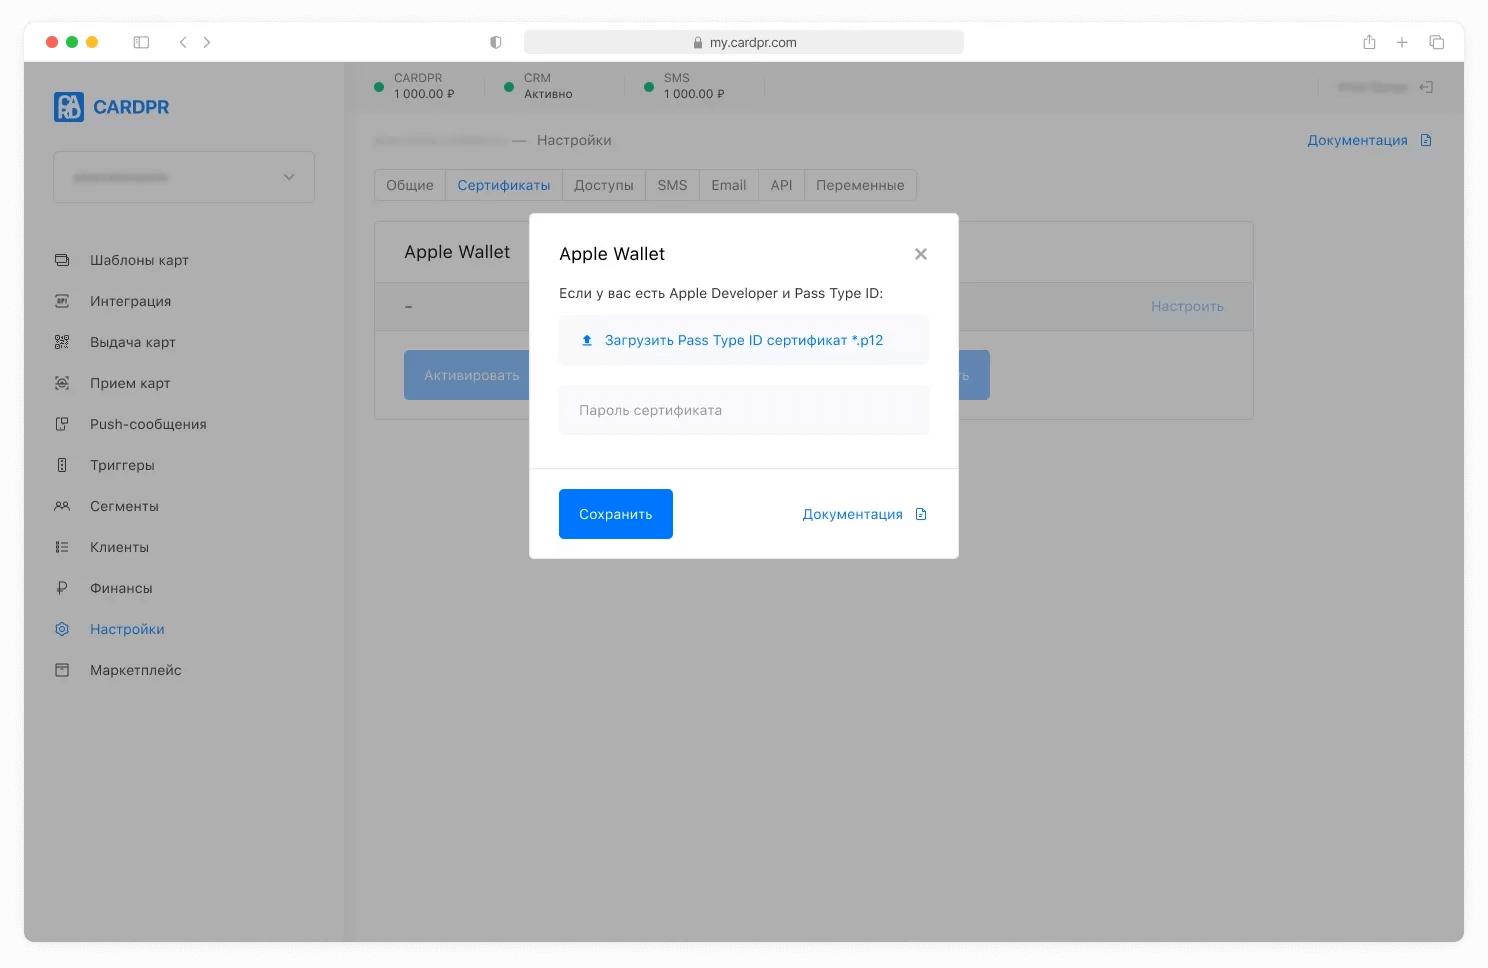Click the Safari share icon
Viewport: 1488px width, 968px height.
[1369, 42]
